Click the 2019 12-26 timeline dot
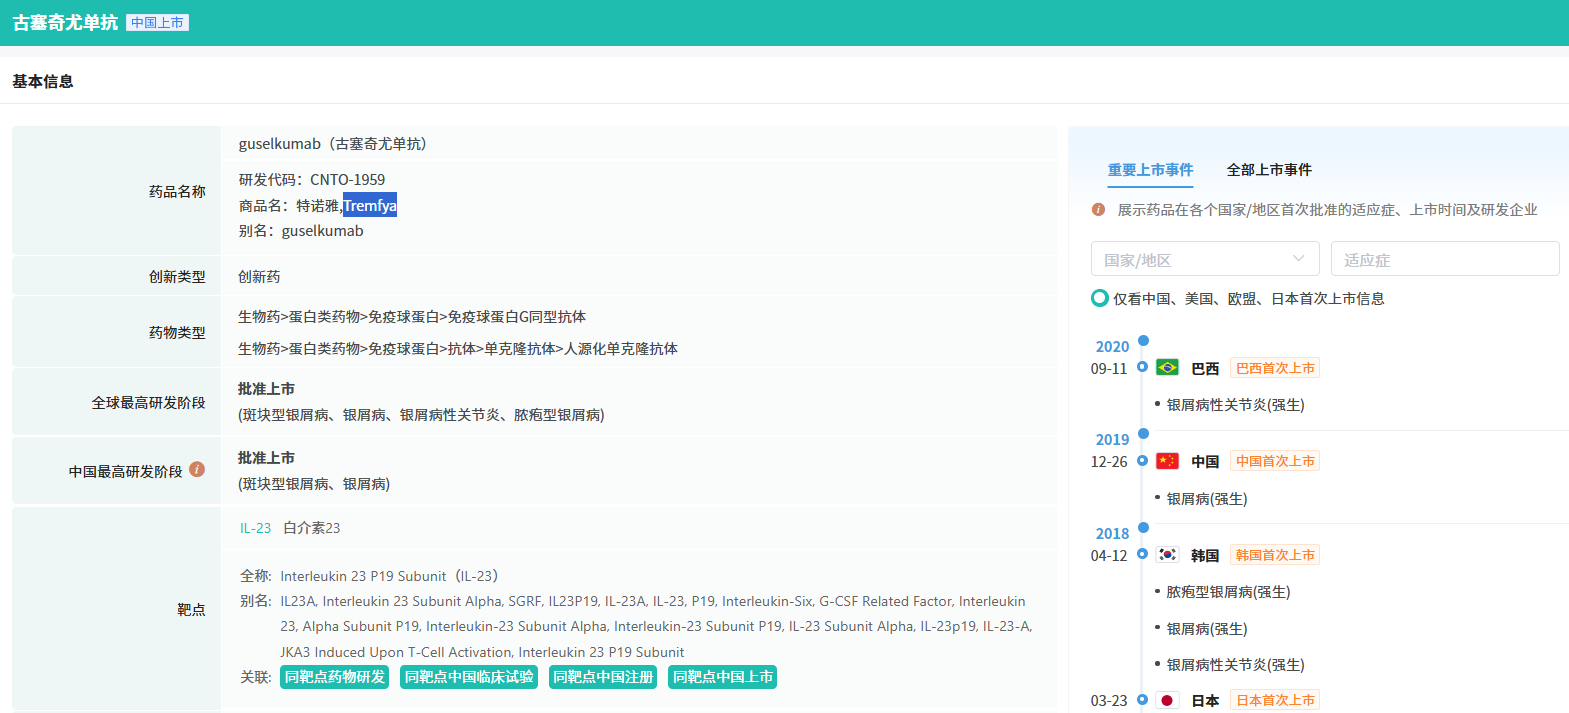 tap(1142, 461)
